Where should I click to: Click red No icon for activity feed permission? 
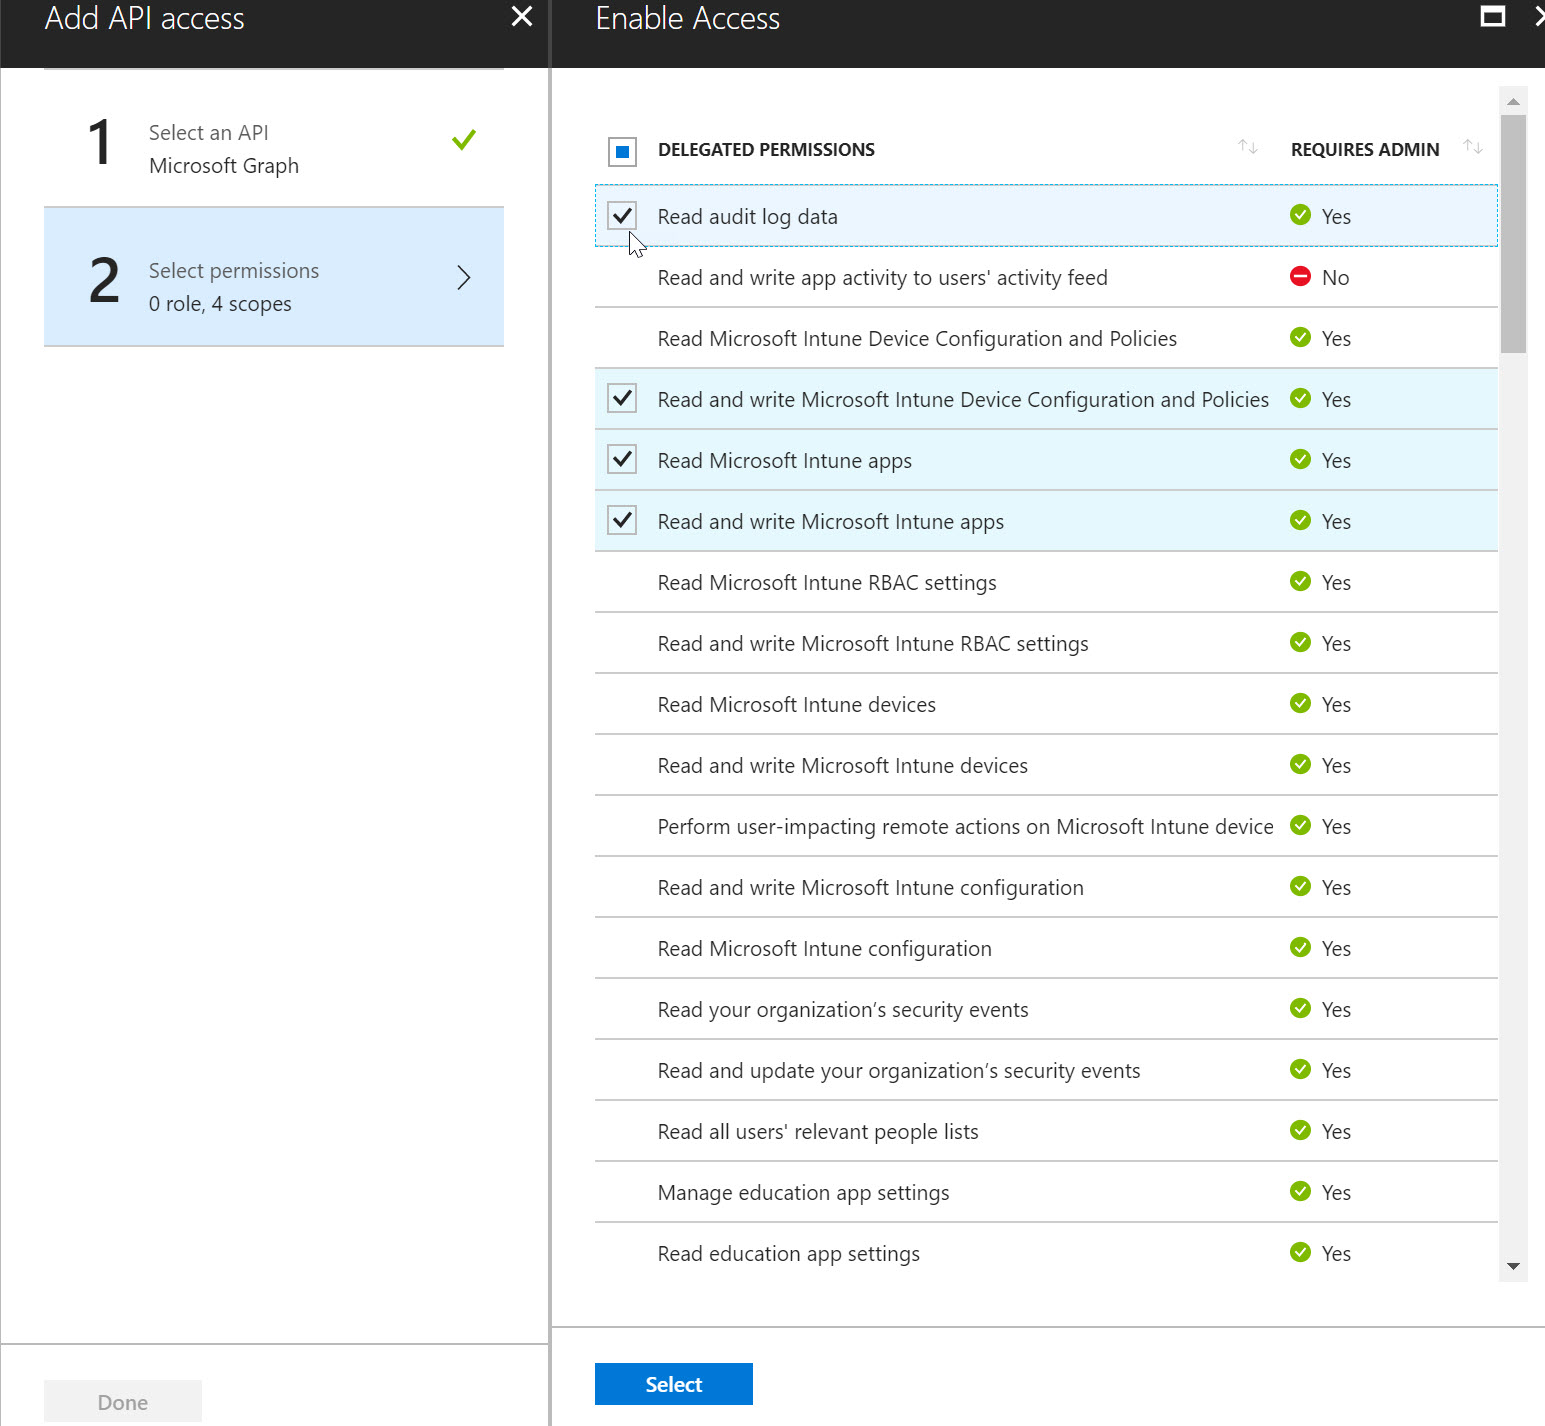coord(1300,276)
